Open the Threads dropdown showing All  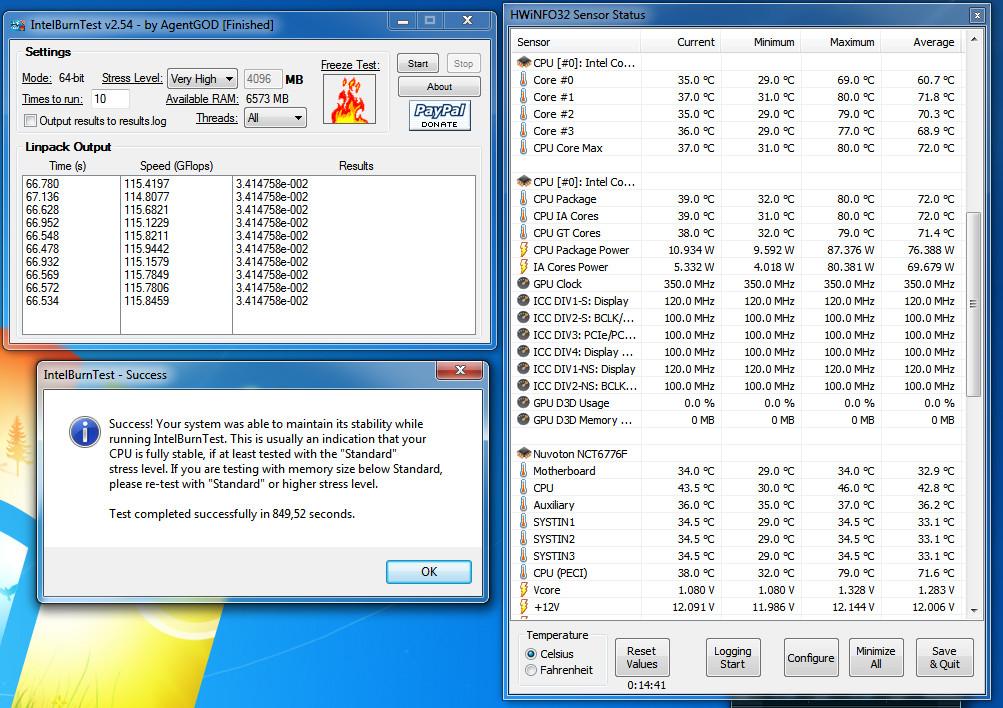275,118
